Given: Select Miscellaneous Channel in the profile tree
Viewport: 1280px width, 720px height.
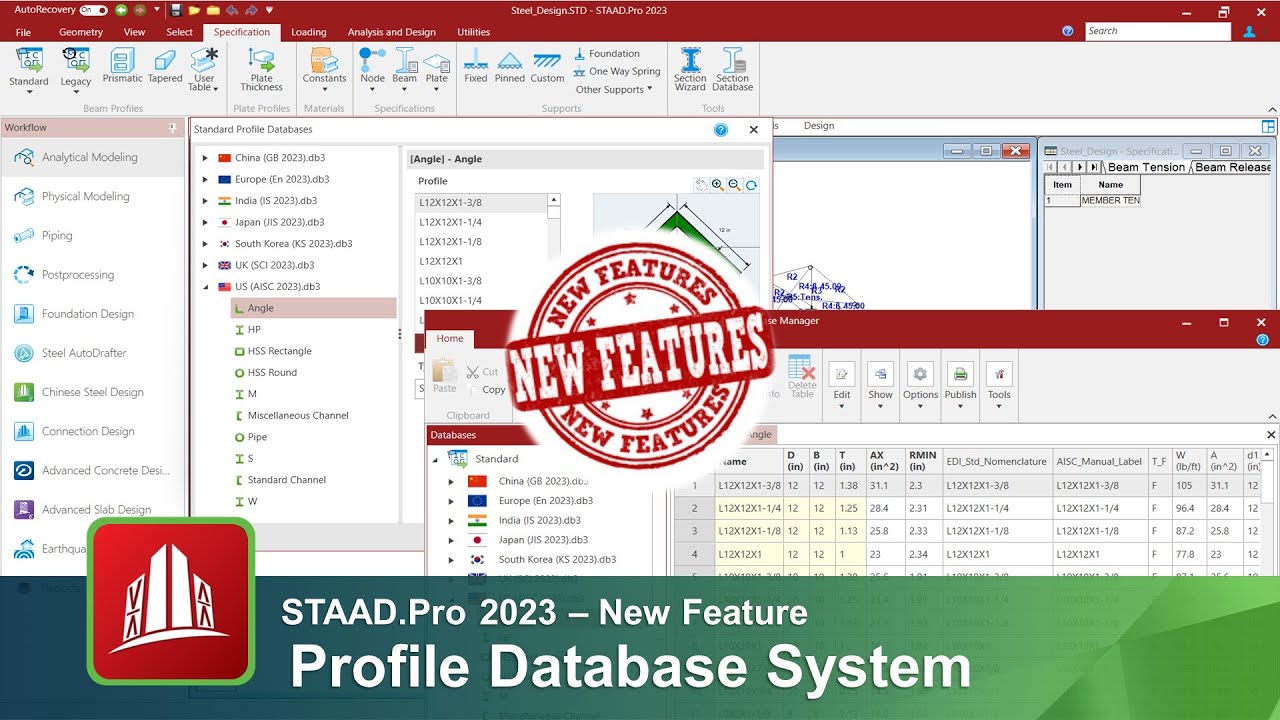Looking at the screenshot, I should (298, 415).
